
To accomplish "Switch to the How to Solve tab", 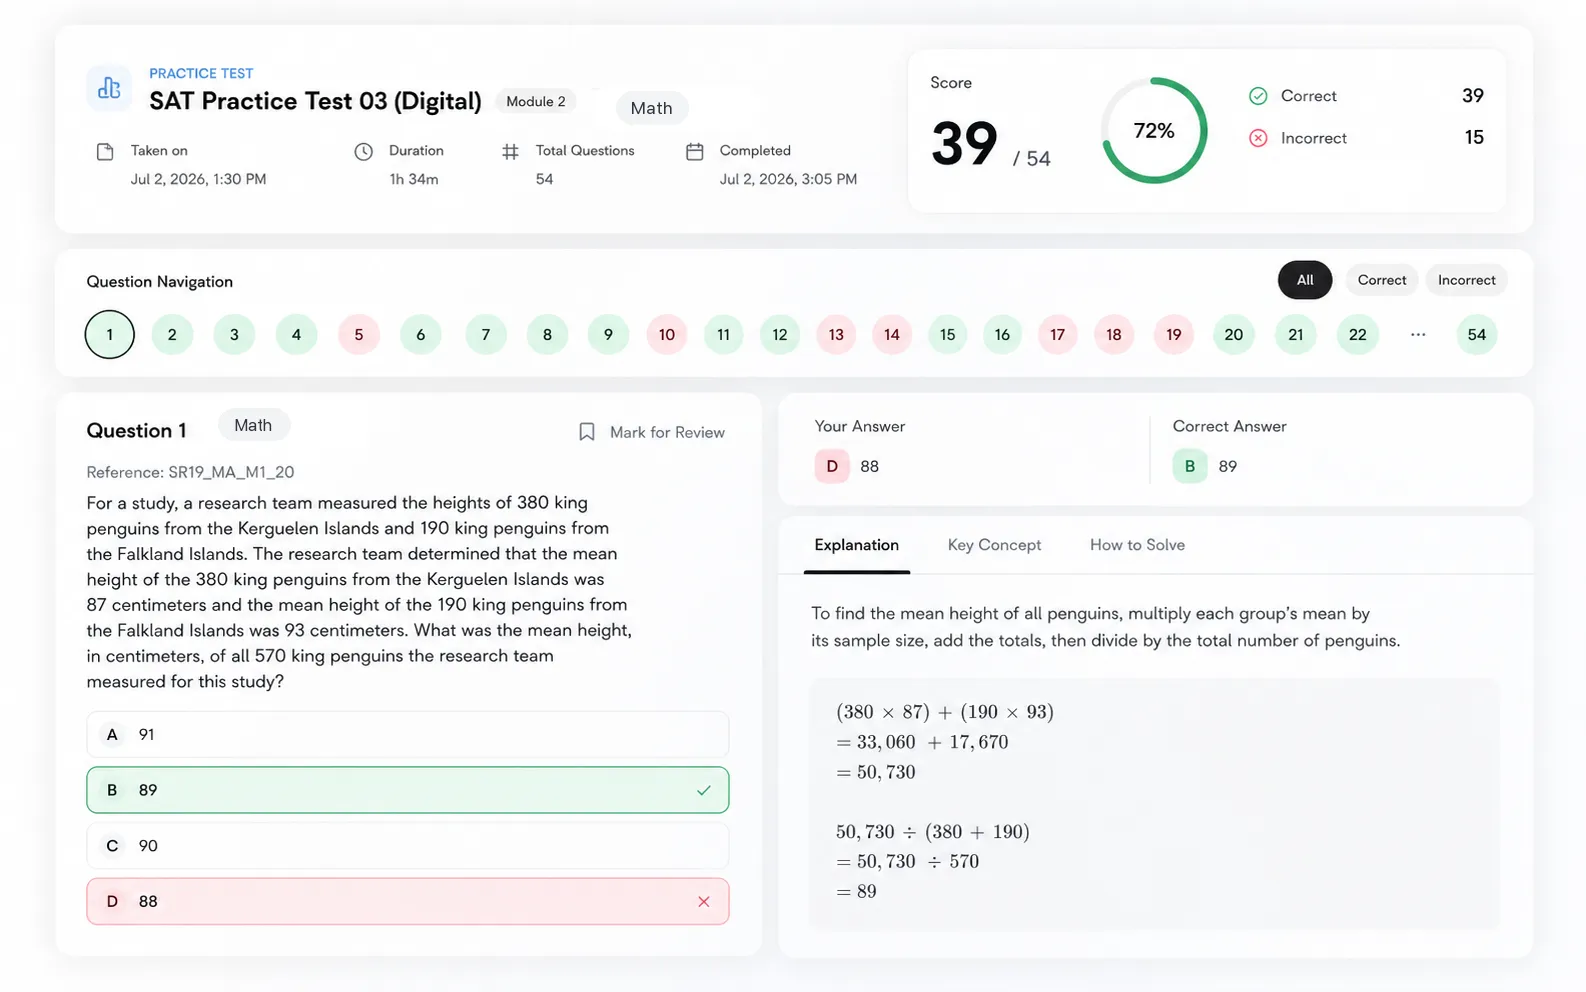I will (1138, 545).
